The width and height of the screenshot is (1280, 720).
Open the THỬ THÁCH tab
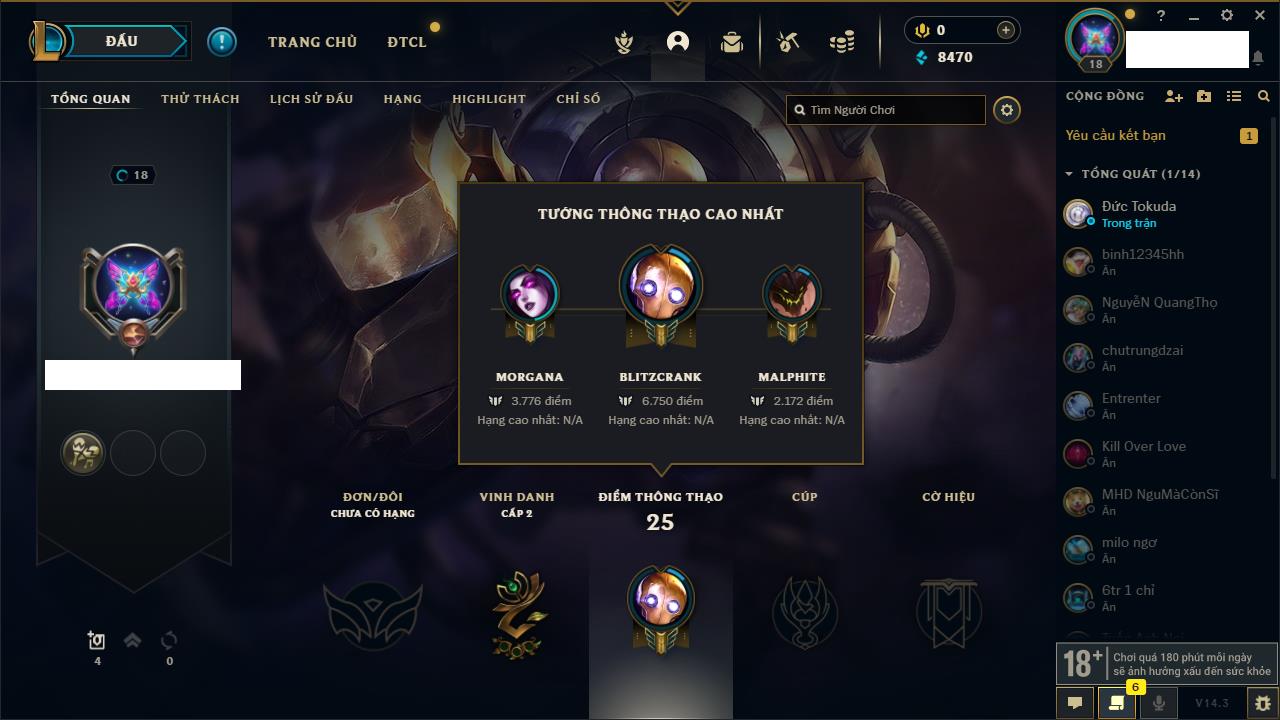[x=200, y=99]
